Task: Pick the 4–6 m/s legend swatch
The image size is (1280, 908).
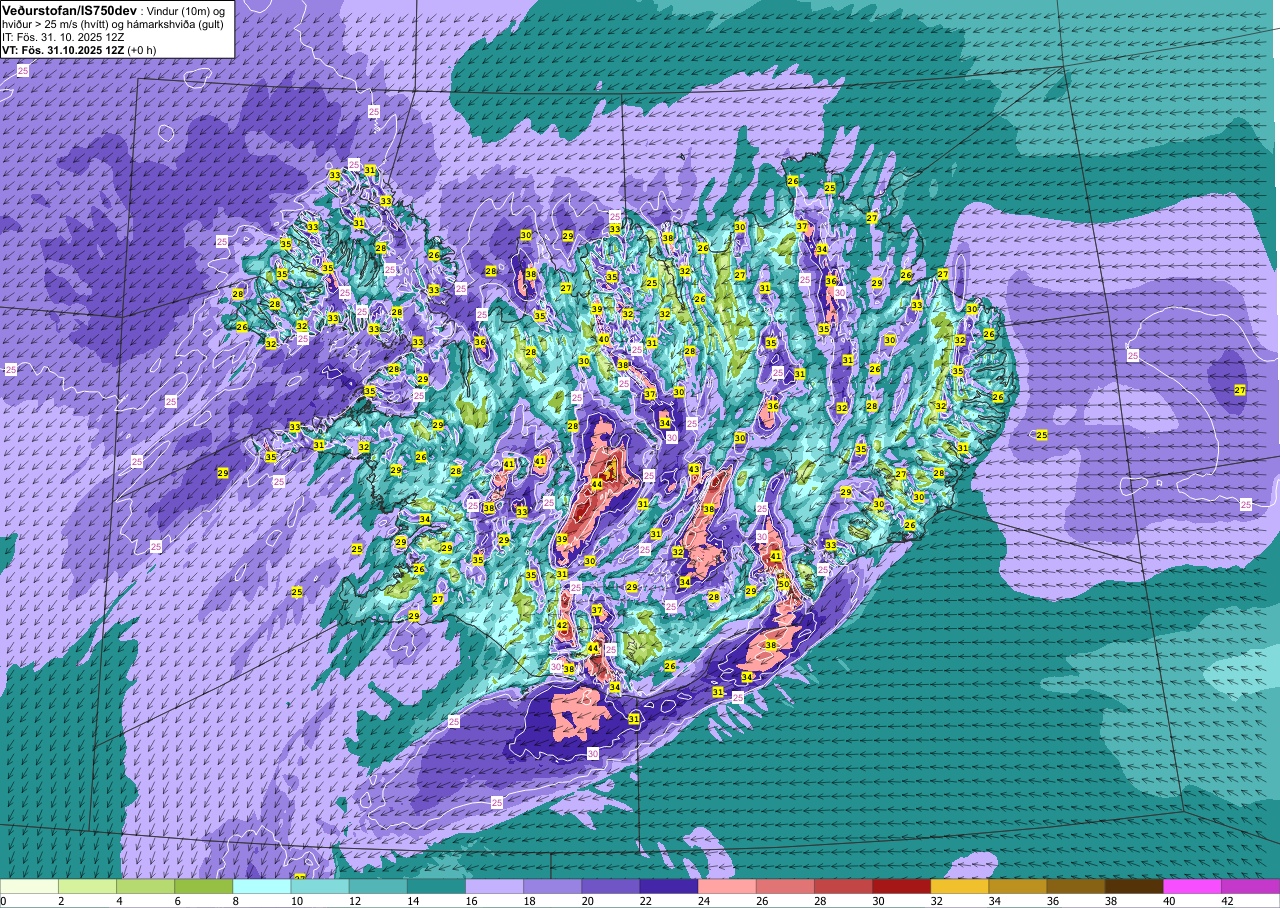Action: tap(145, 886)
